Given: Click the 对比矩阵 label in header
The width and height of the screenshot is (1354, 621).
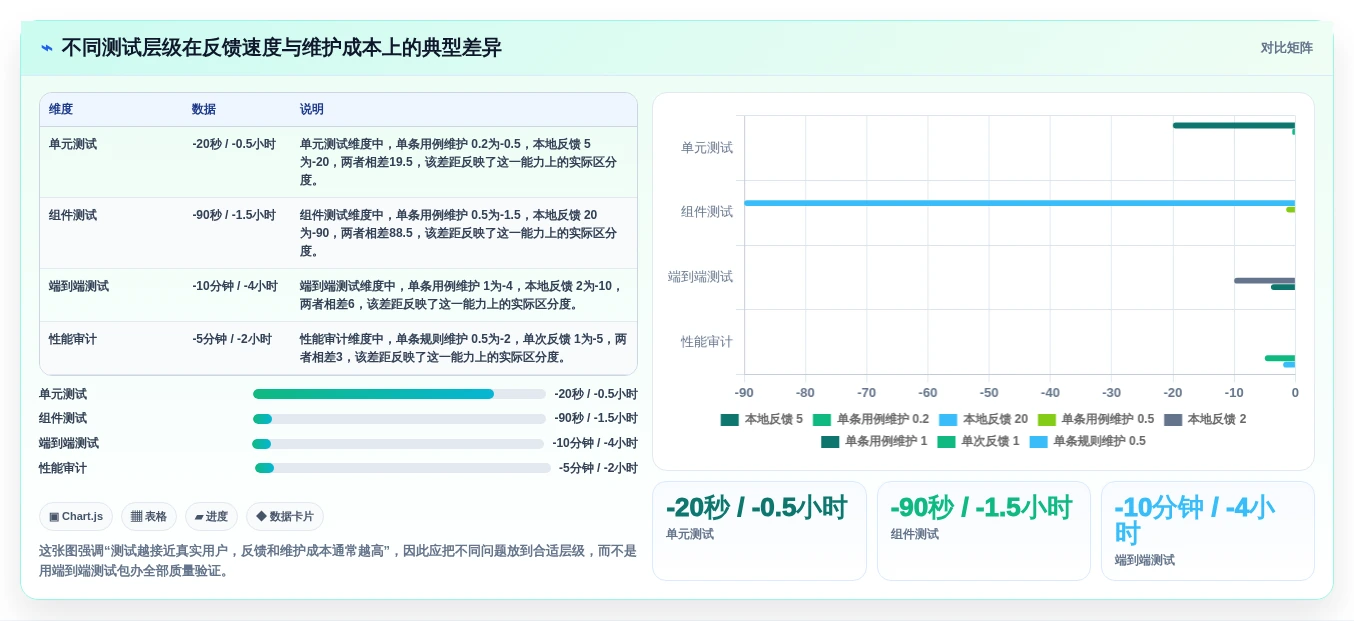Looking at the screenshot, I should pyautogui.click(x=1286, y=48).
